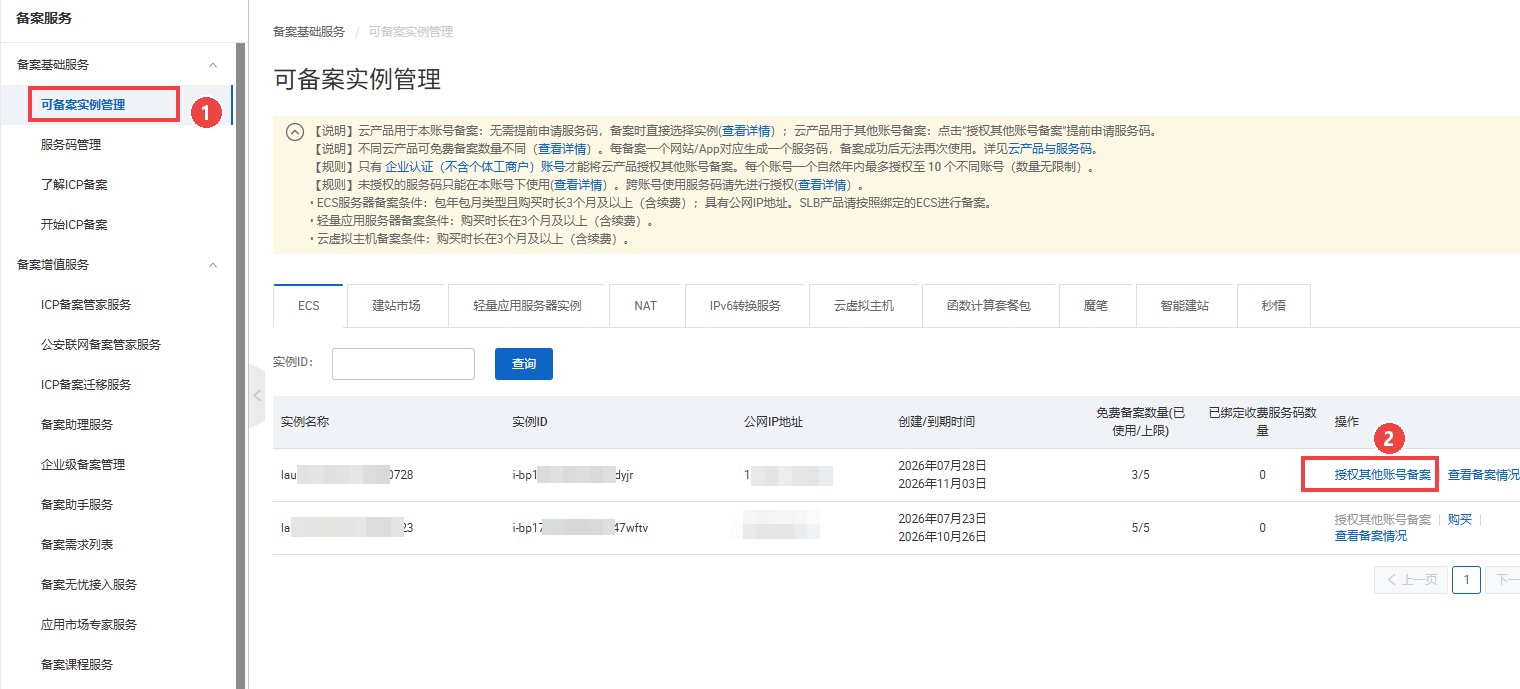Select the ECS tab
Viewport: 1520px width, 689px height.
308,306
